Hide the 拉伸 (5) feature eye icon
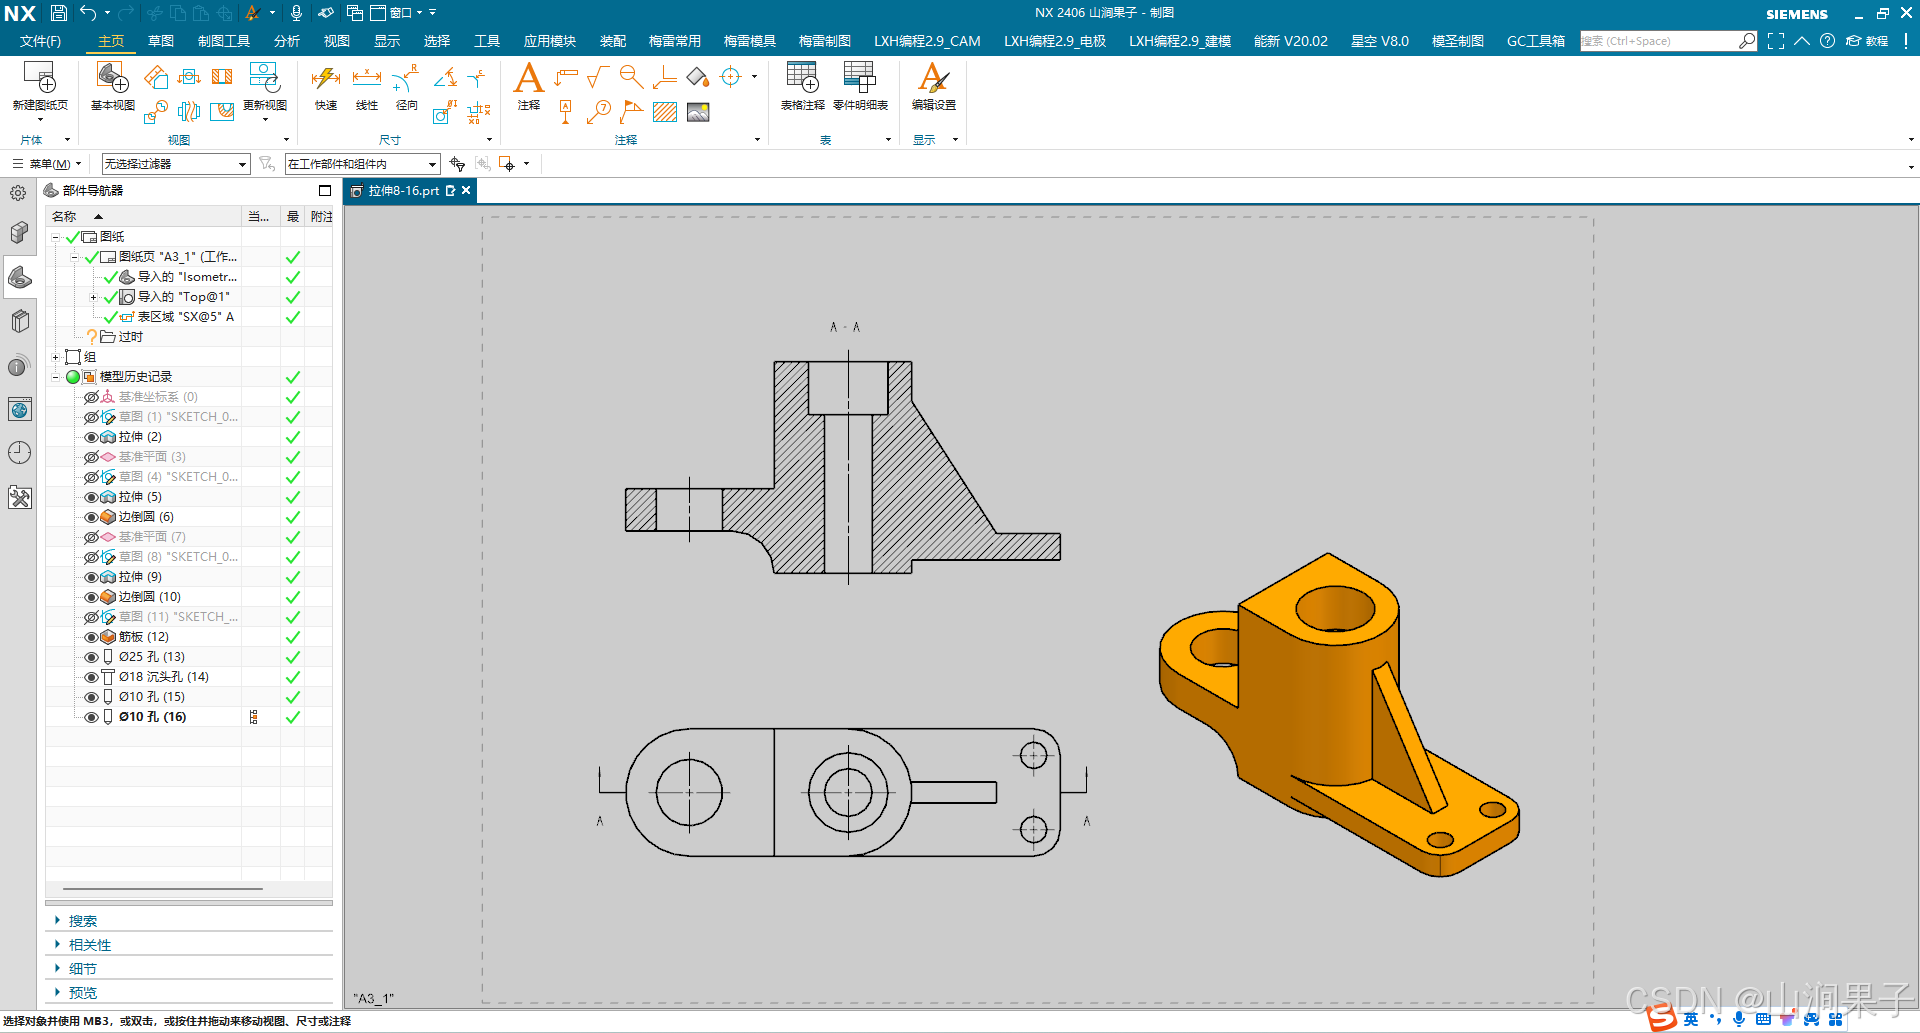Screen dimensions: 1920x1033 point(91,497)
